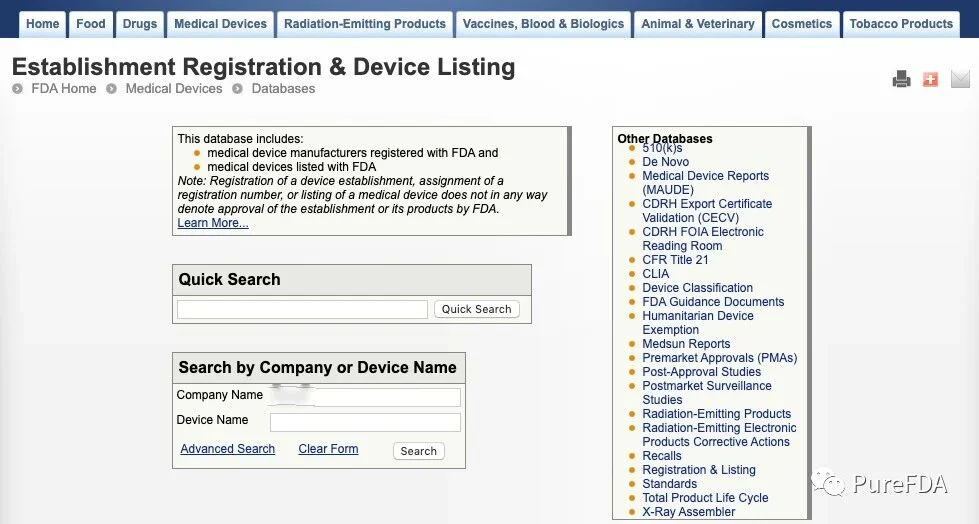Open the De Novo database link
This screenshot has height=524, width=979.
pyautogui.click(x=666, y=162)
